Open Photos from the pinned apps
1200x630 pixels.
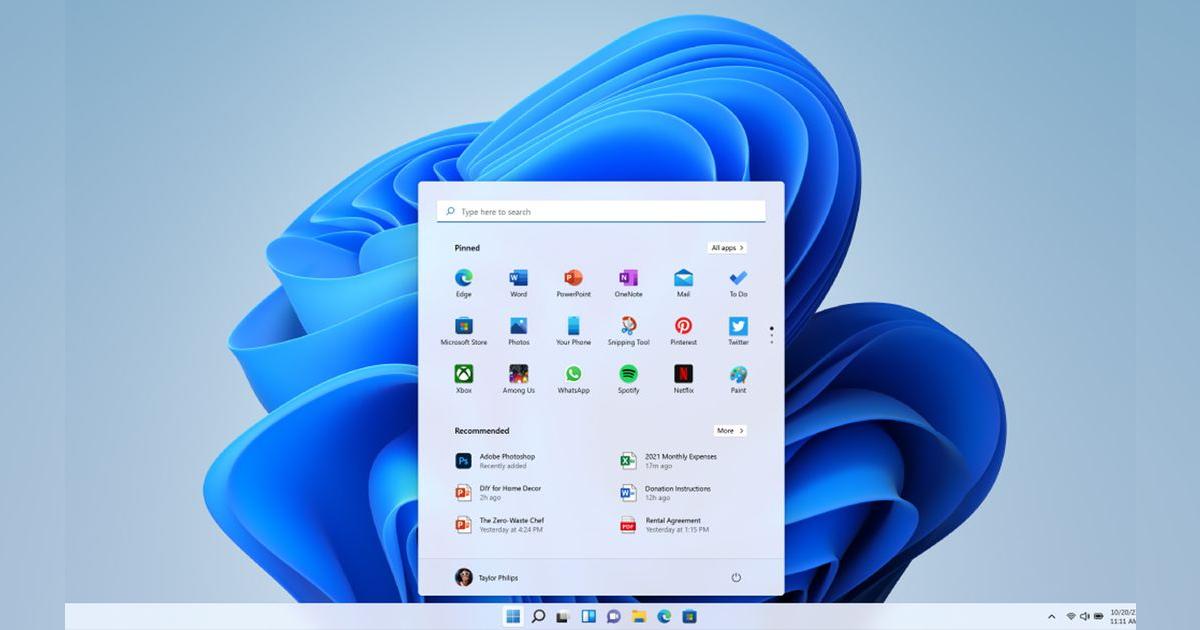(517, 327)
